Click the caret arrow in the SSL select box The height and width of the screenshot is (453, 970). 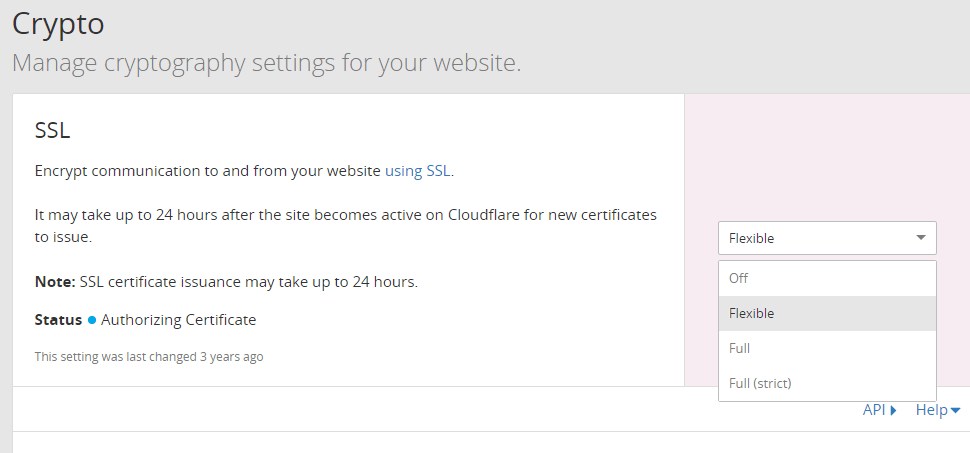920,238
